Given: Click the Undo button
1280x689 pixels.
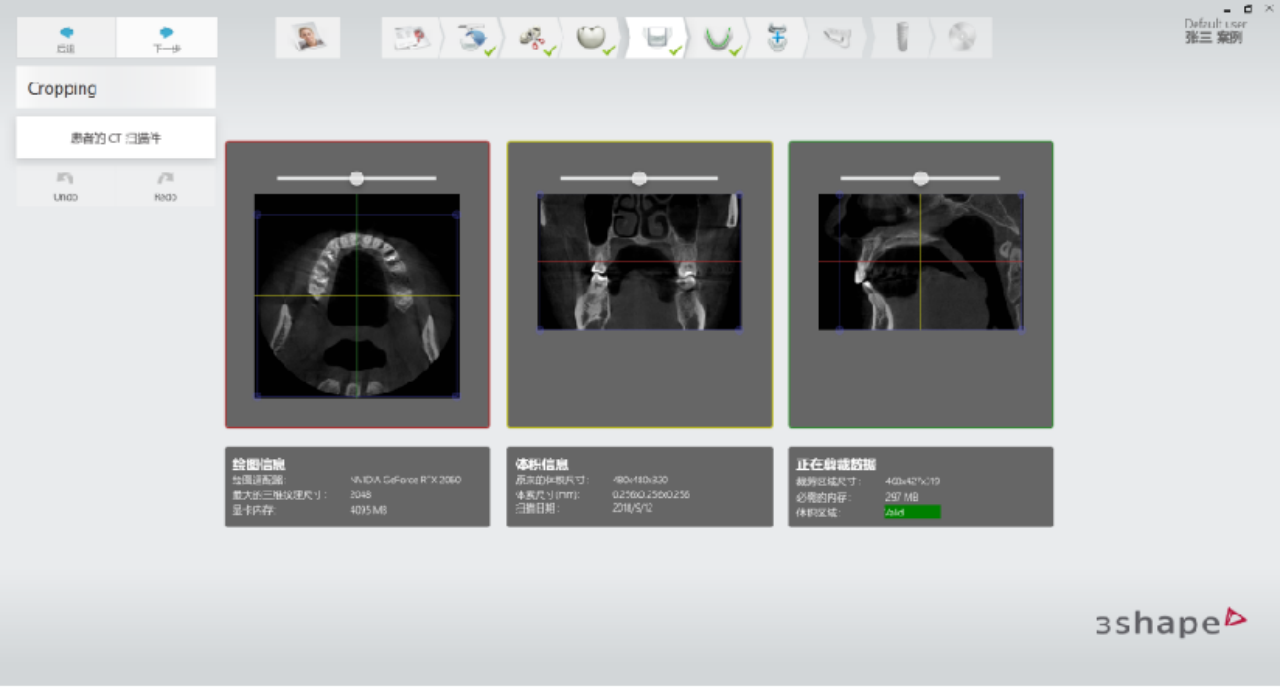Looking at the screenshot, I should click(x=65, y=186).
